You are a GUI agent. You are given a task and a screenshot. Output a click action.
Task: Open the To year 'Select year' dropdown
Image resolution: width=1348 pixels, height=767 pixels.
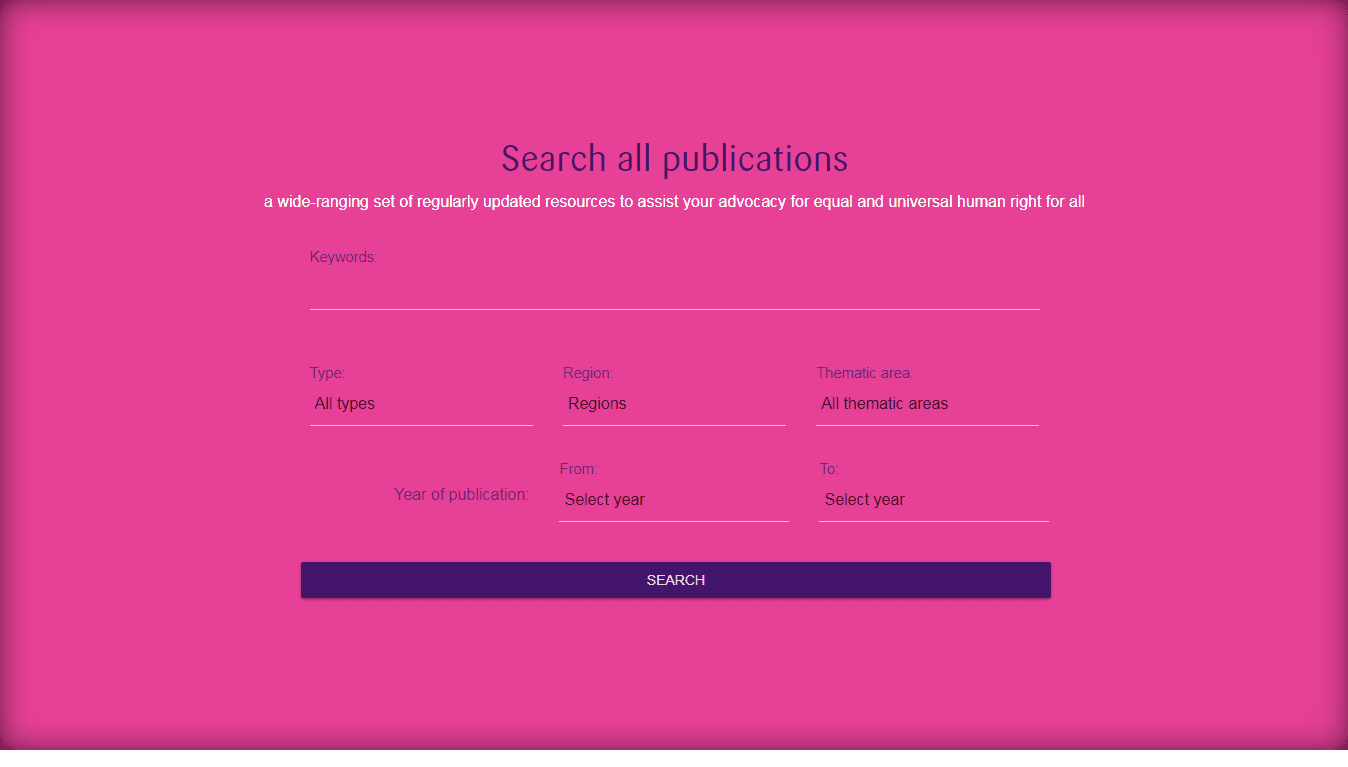click(x=933, y=500)
